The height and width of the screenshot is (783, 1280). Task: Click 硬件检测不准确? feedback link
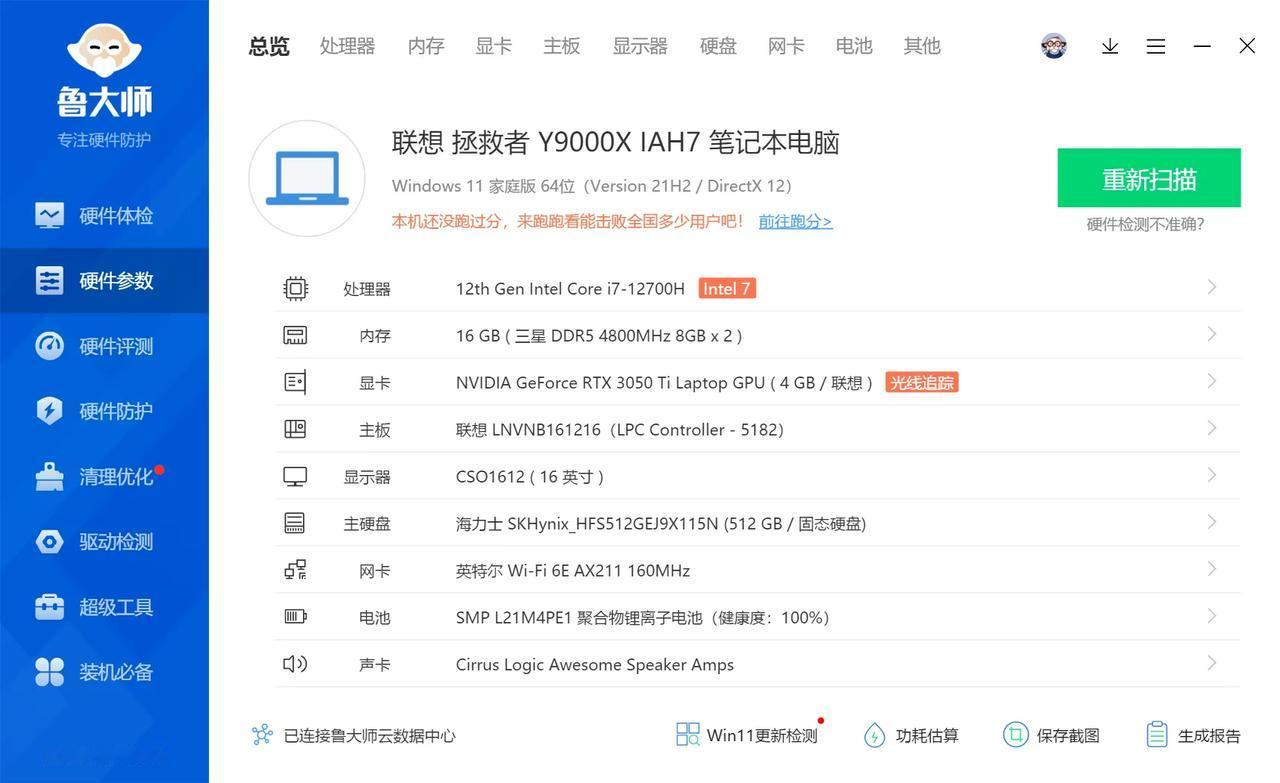[1146, 224]
